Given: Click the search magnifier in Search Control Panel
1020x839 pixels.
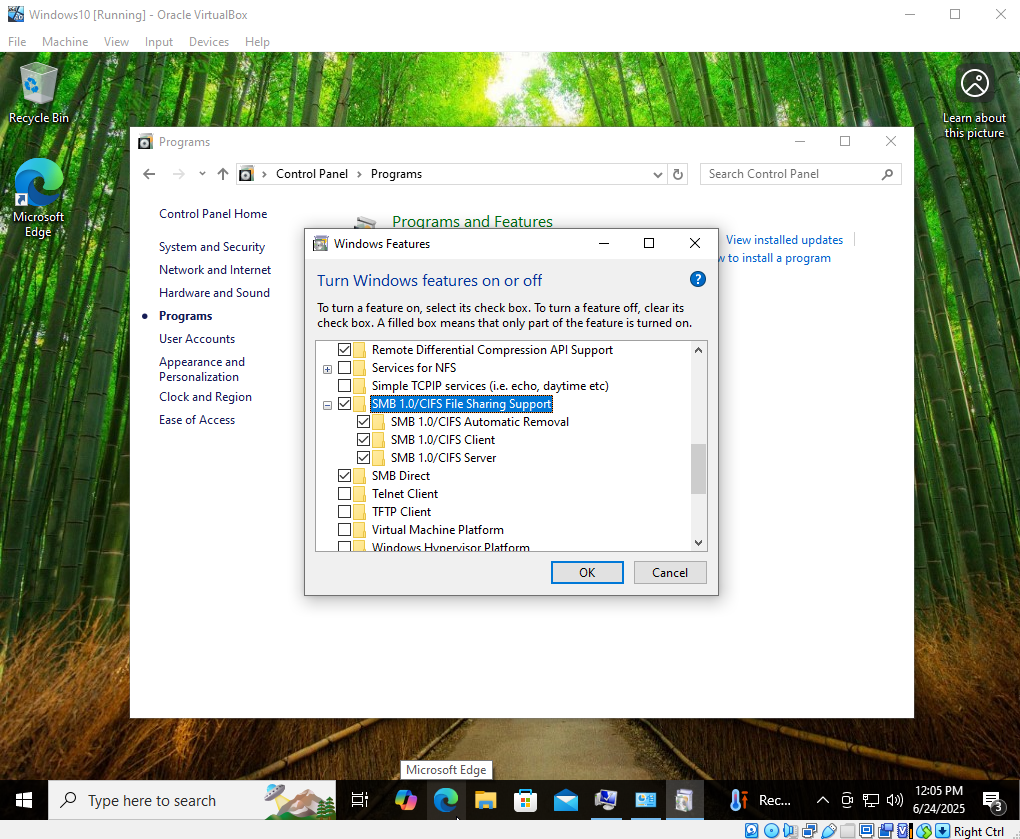Looking at the screenshot, I should coord(887,174).
